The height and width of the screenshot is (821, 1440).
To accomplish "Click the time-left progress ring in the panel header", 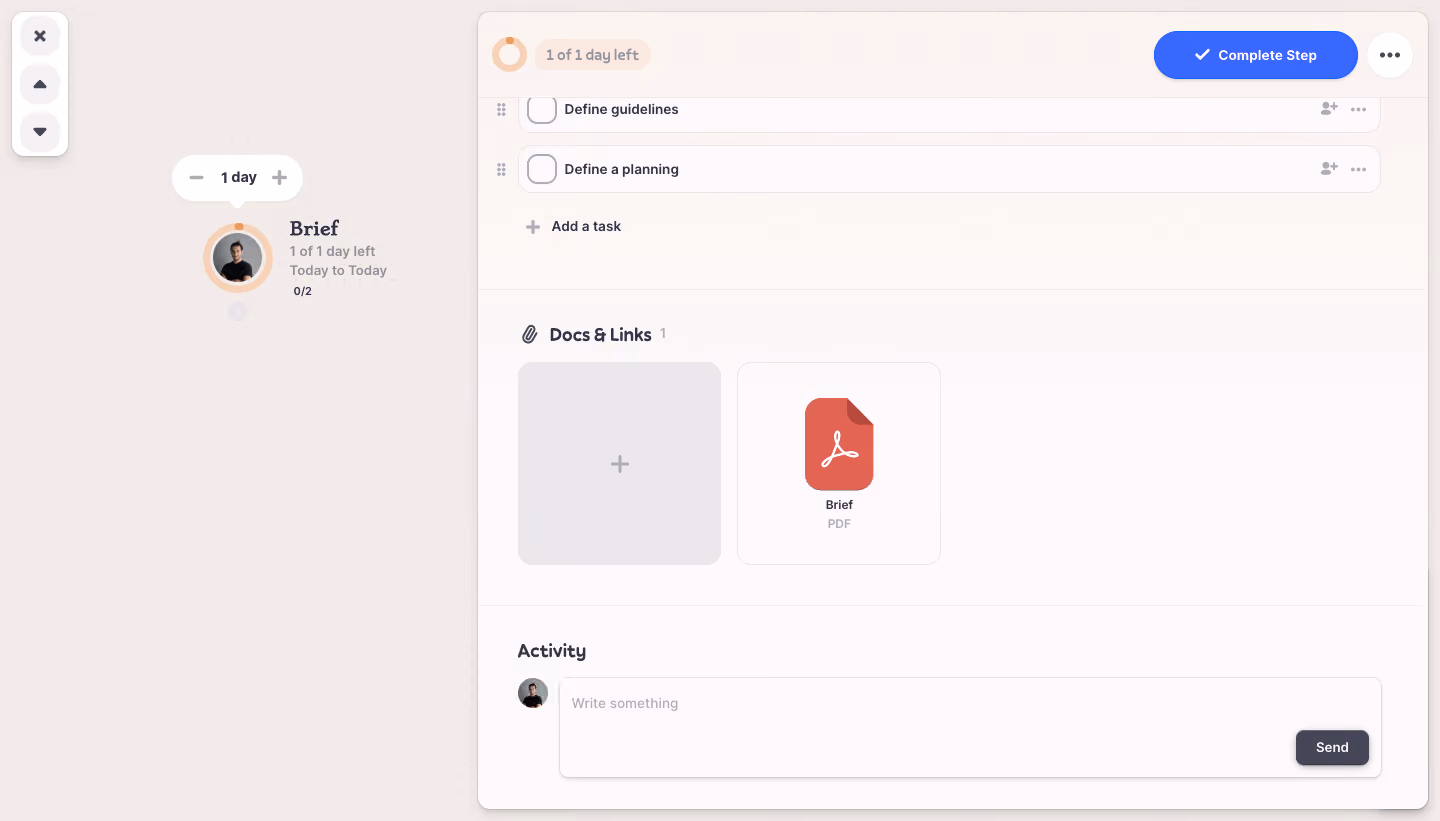I will 509,54.
